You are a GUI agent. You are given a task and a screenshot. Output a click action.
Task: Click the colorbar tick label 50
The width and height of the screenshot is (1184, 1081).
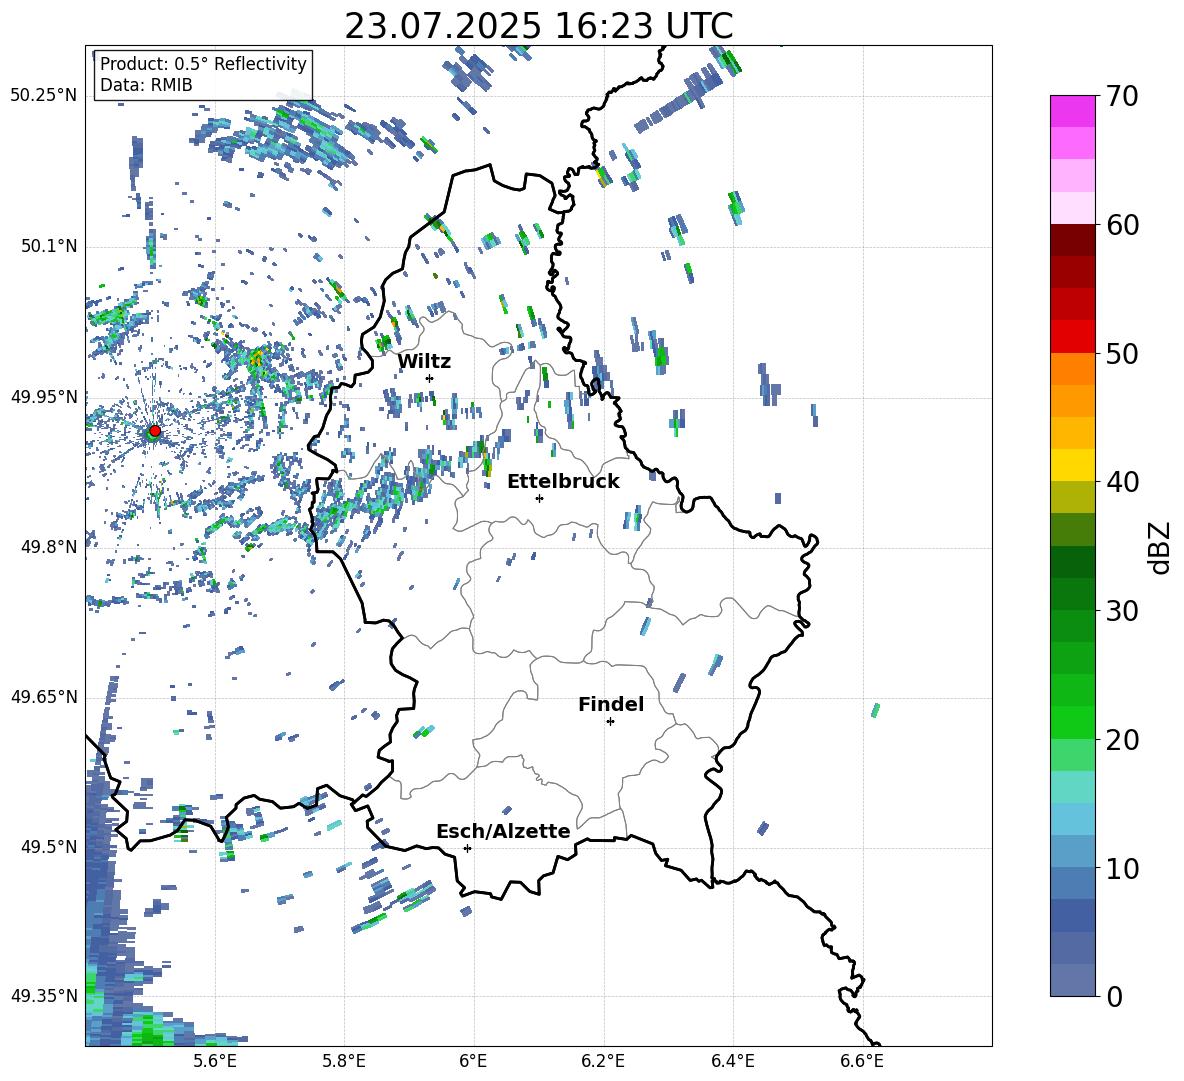(1122, 354)
